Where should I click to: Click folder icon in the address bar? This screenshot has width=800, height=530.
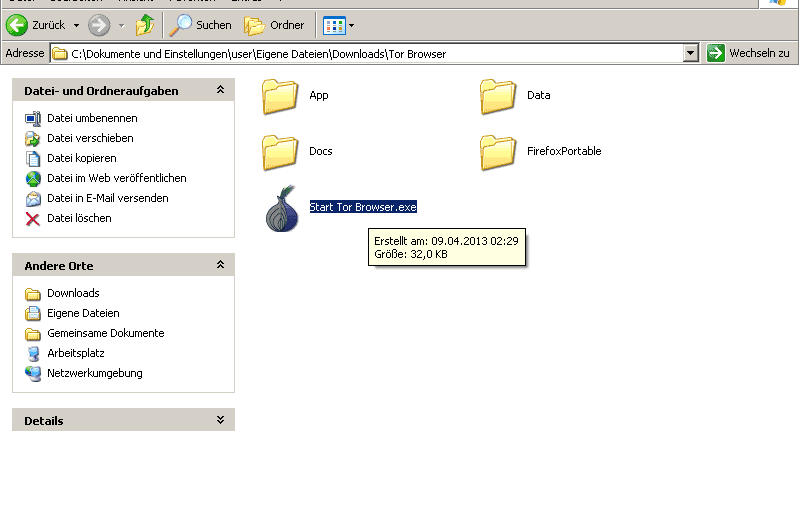[x=60, y=54]
